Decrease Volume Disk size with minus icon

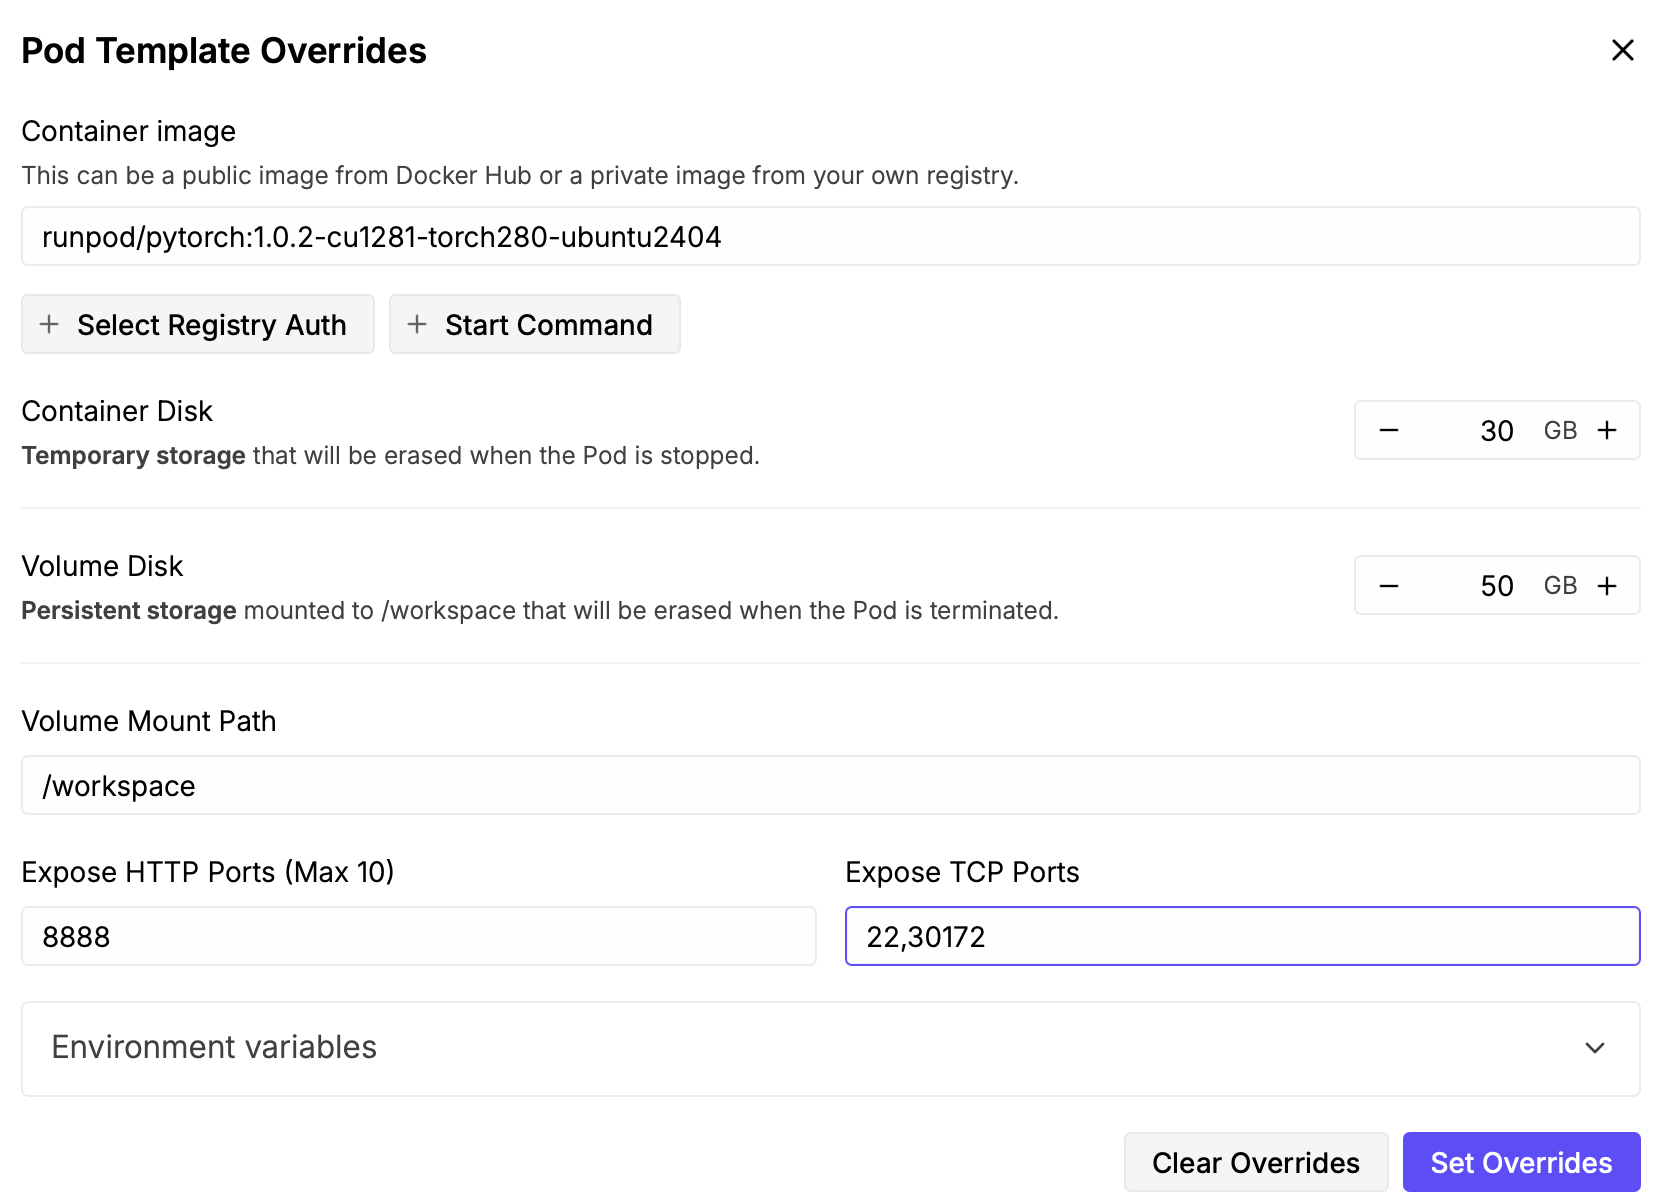click(1389, 585)
